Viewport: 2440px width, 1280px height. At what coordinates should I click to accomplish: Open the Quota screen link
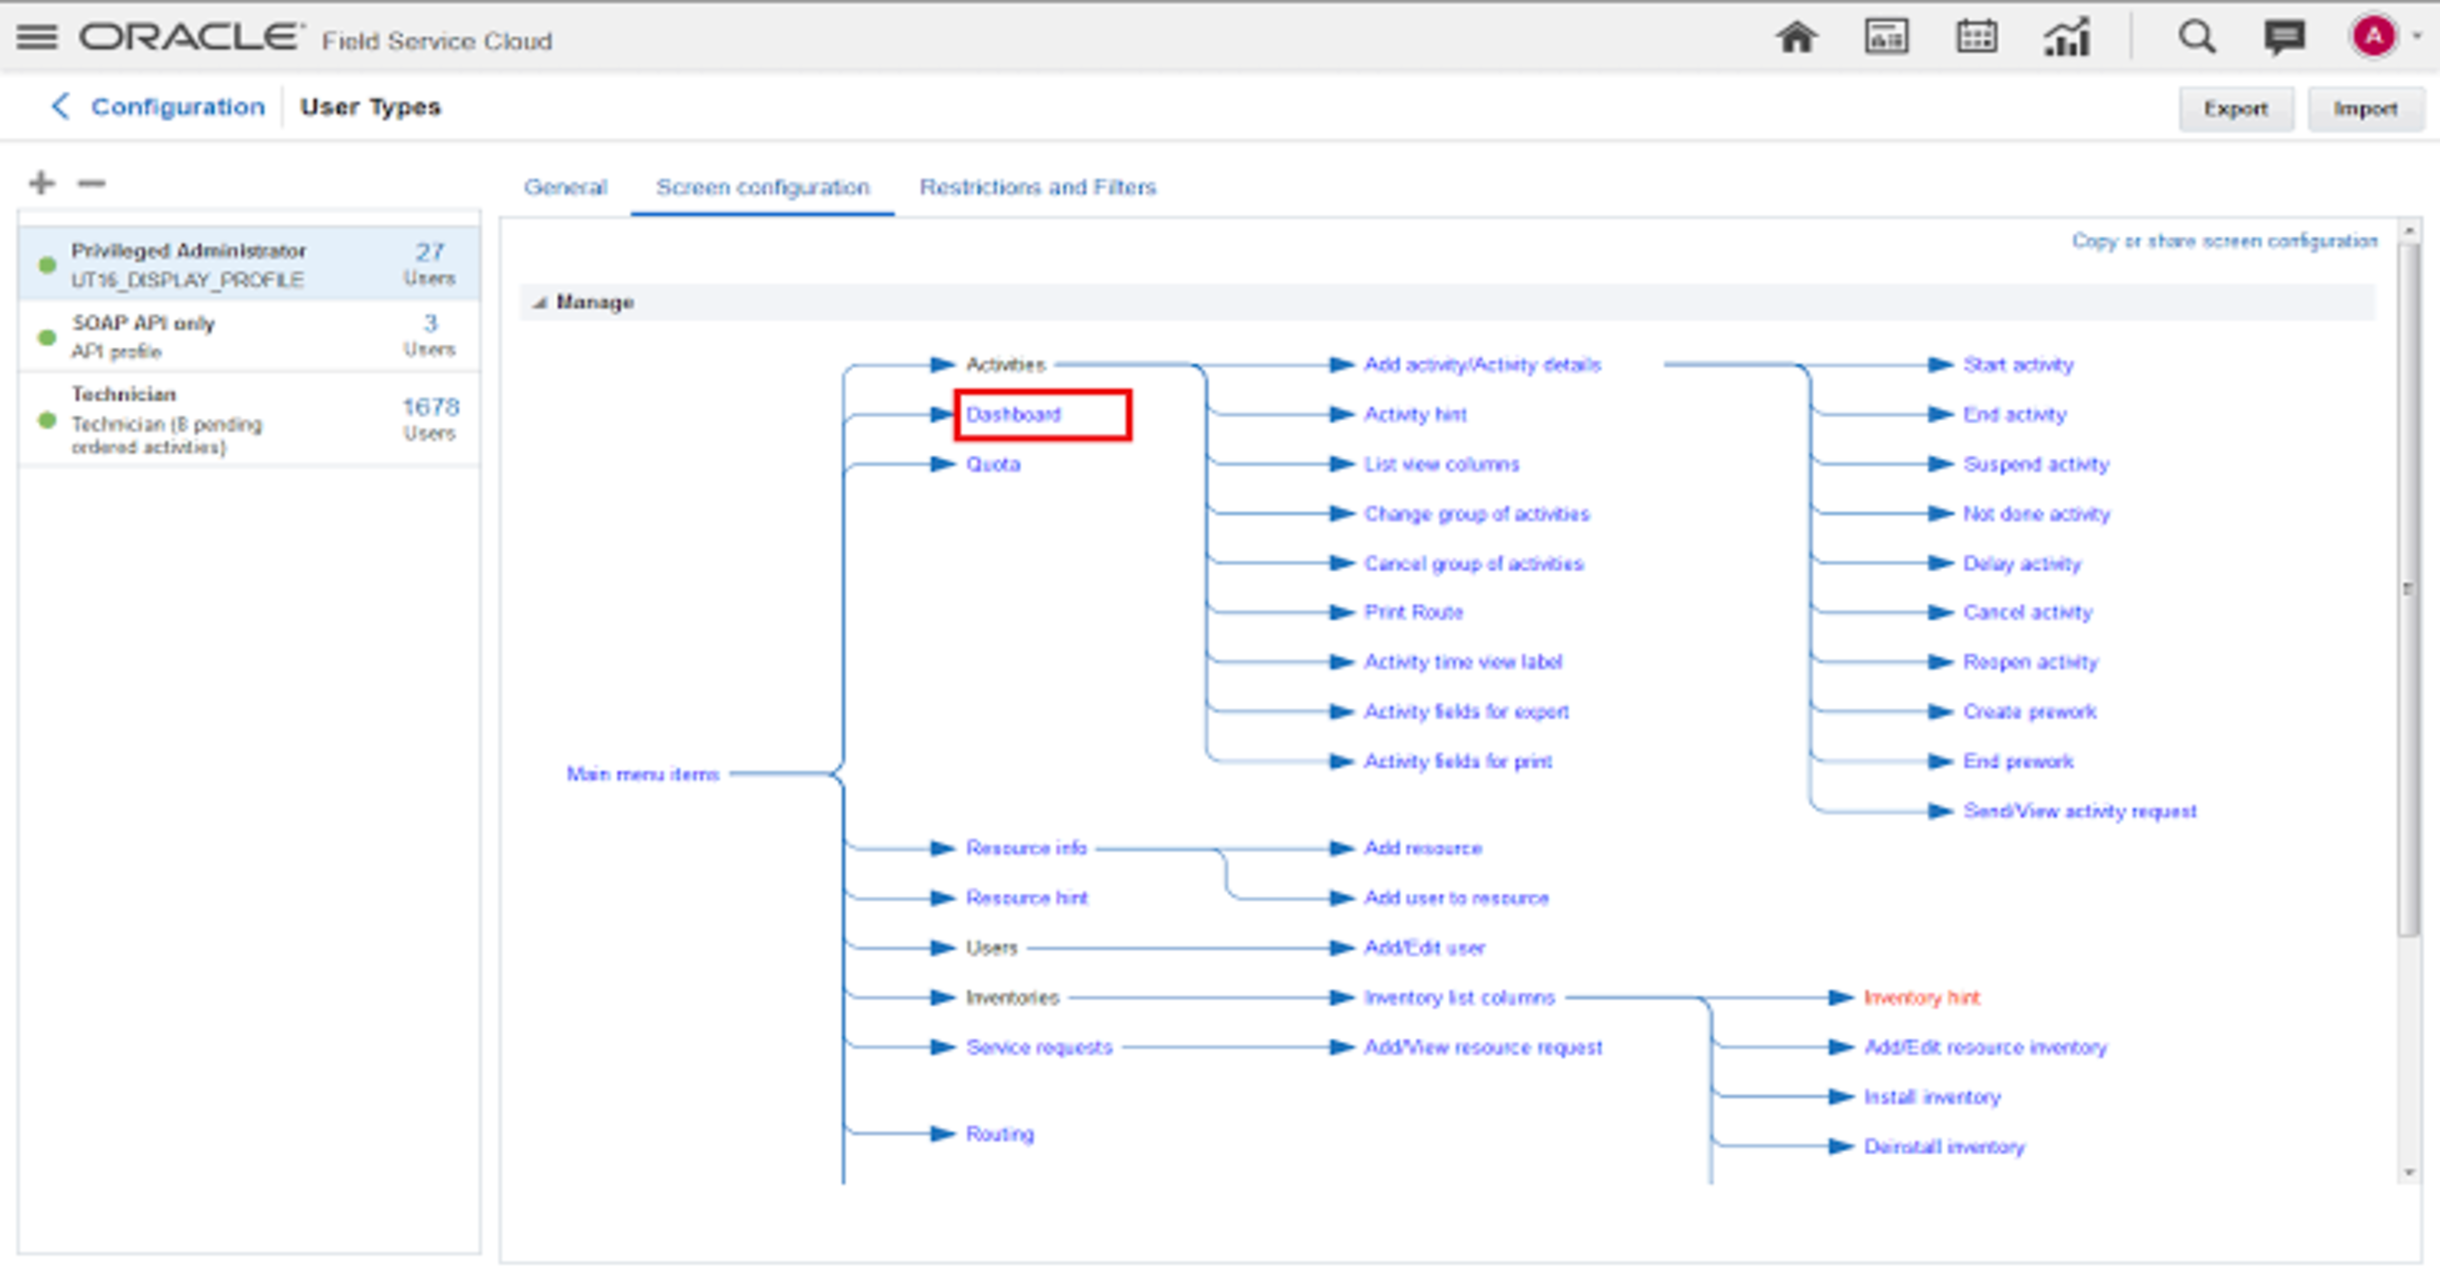coord(993,464)
